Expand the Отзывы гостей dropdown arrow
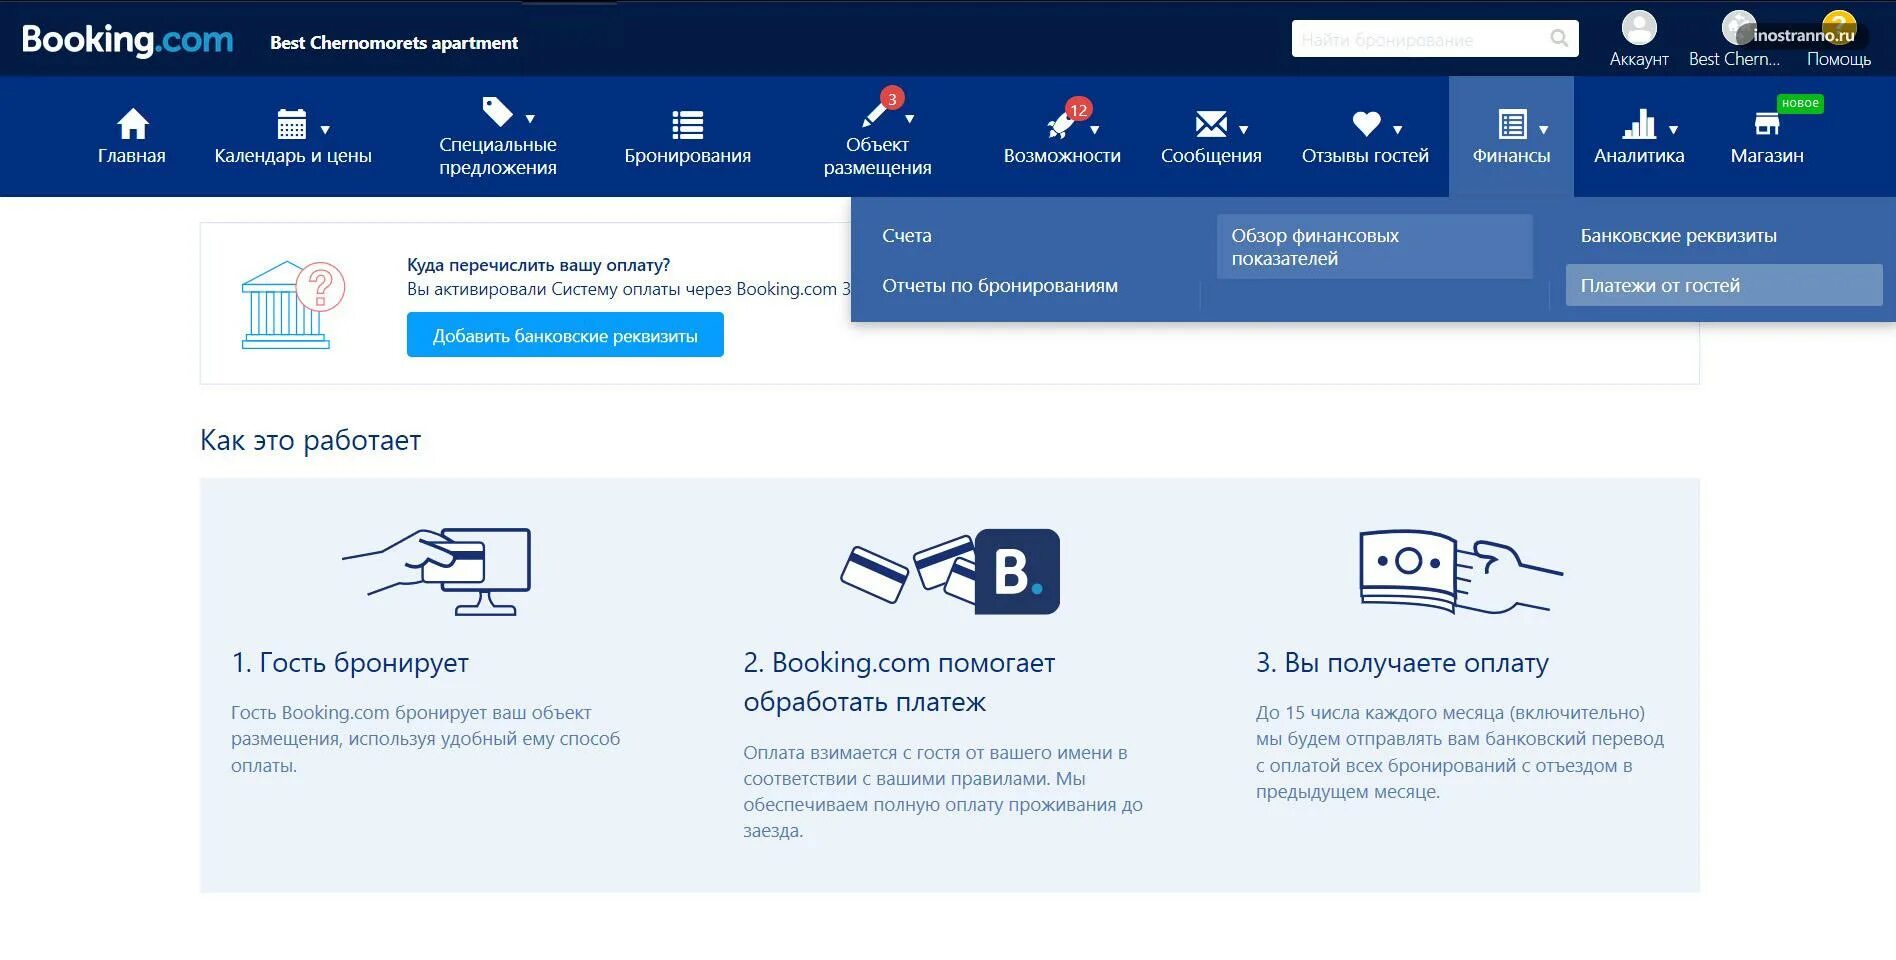Screen dimensions: 1896x960 pyautogui.click(x=1398, y=130)
